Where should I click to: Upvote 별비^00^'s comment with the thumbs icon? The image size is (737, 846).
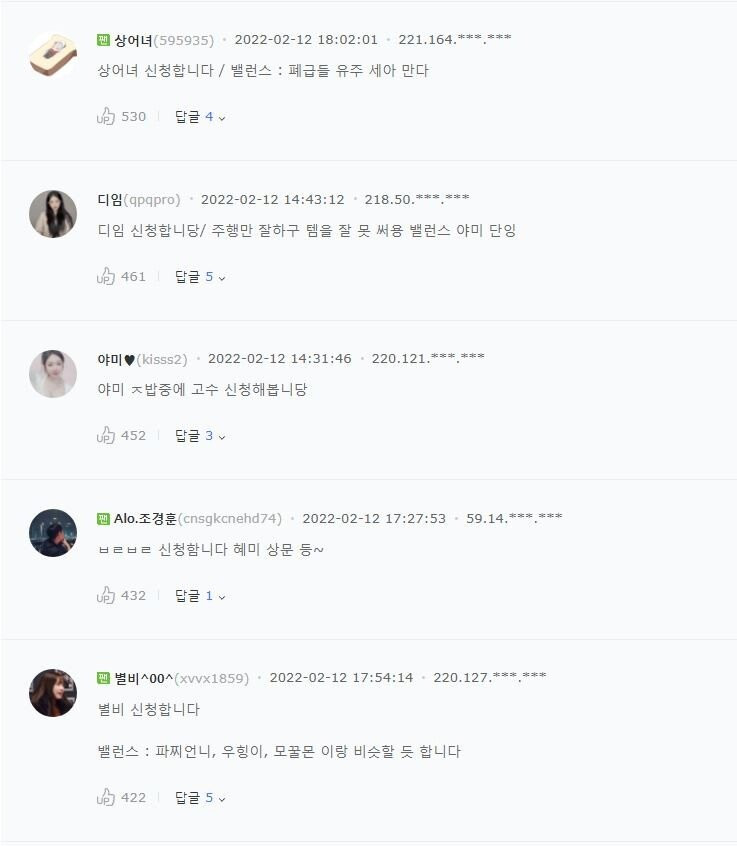tap(106, 797)
